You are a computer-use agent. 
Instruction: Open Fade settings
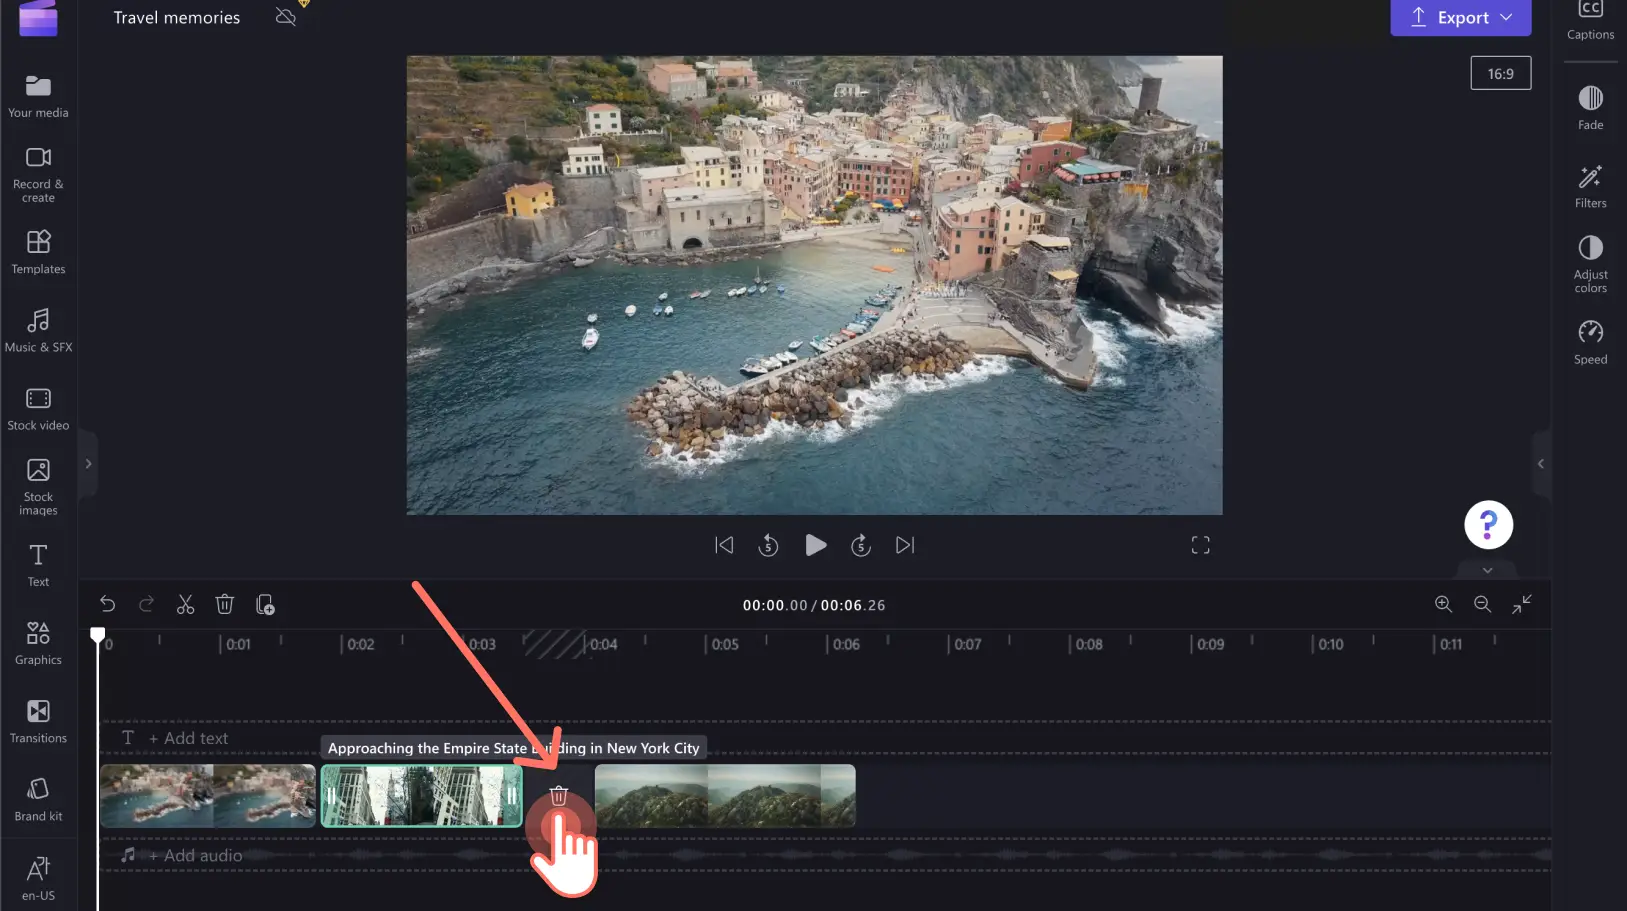[1590, 108]
